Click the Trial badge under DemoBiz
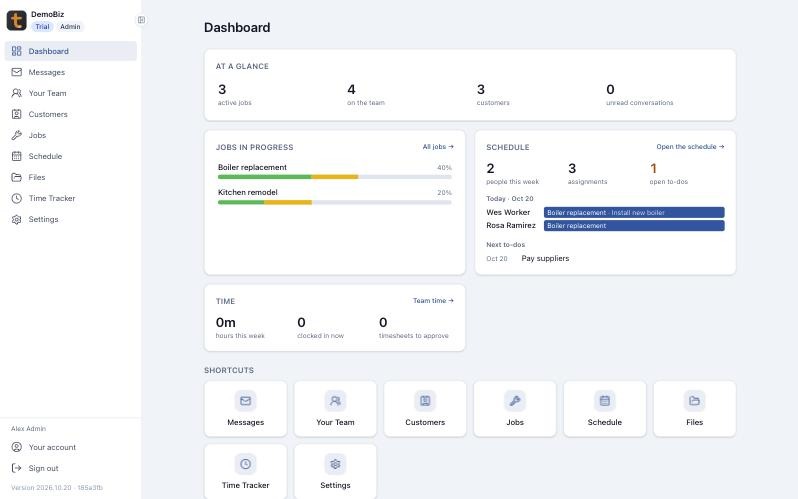The image size is (798, 499). click(42, 26)
